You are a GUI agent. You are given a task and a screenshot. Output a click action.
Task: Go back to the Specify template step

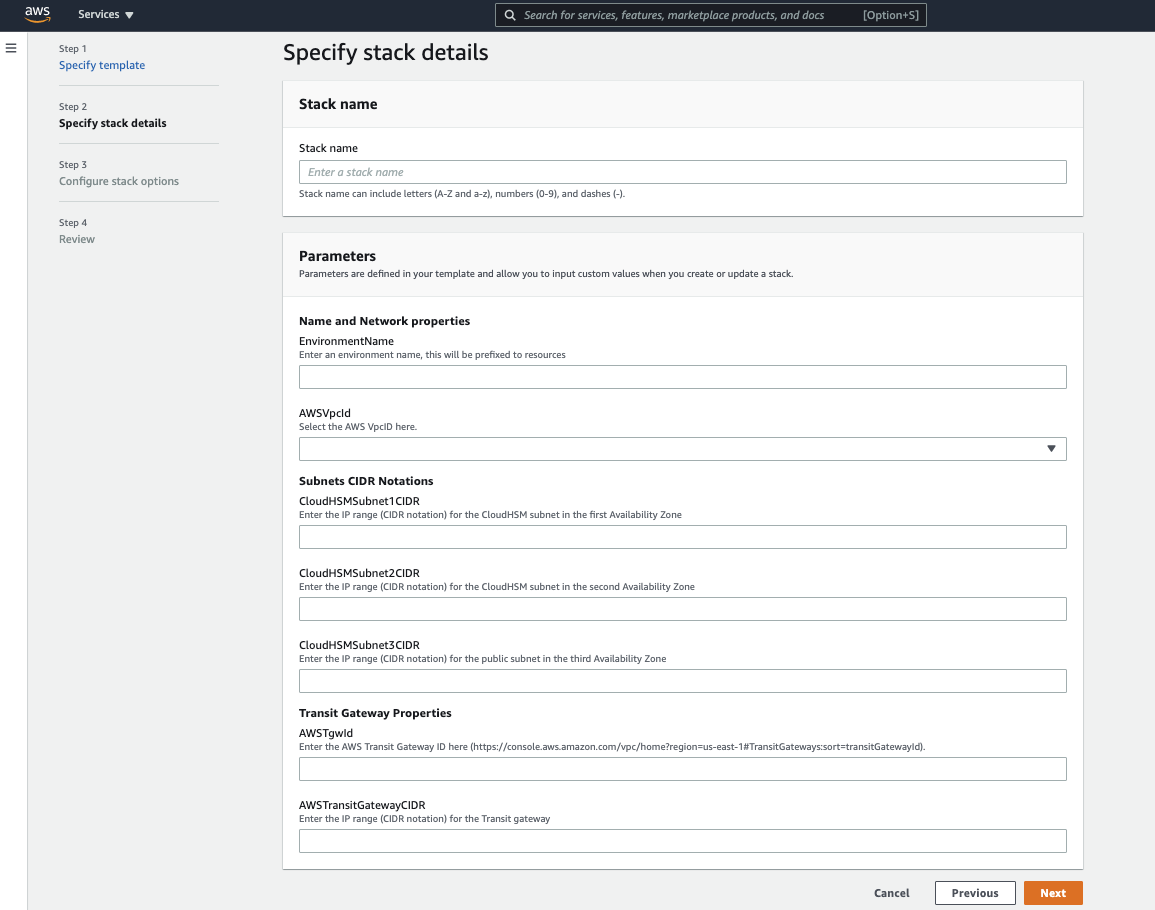coord(101,64)
